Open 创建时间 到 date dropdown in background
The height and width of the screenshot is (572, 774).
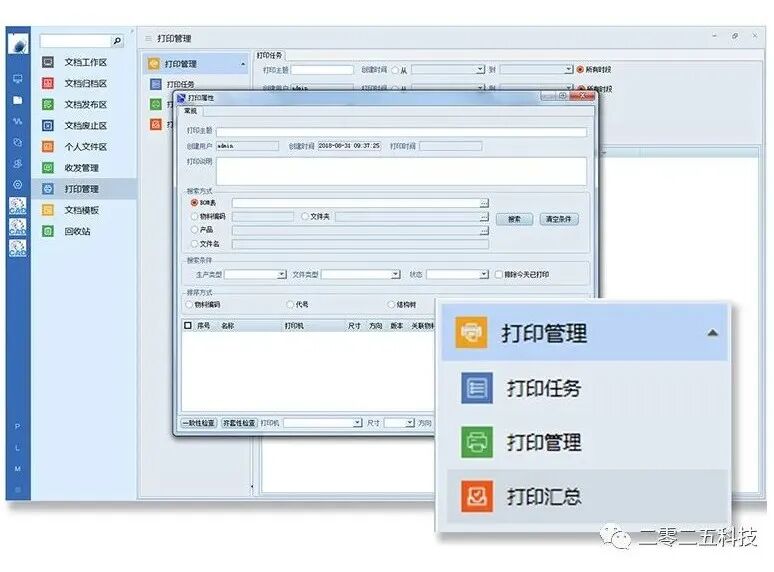(x=569, y=70)
